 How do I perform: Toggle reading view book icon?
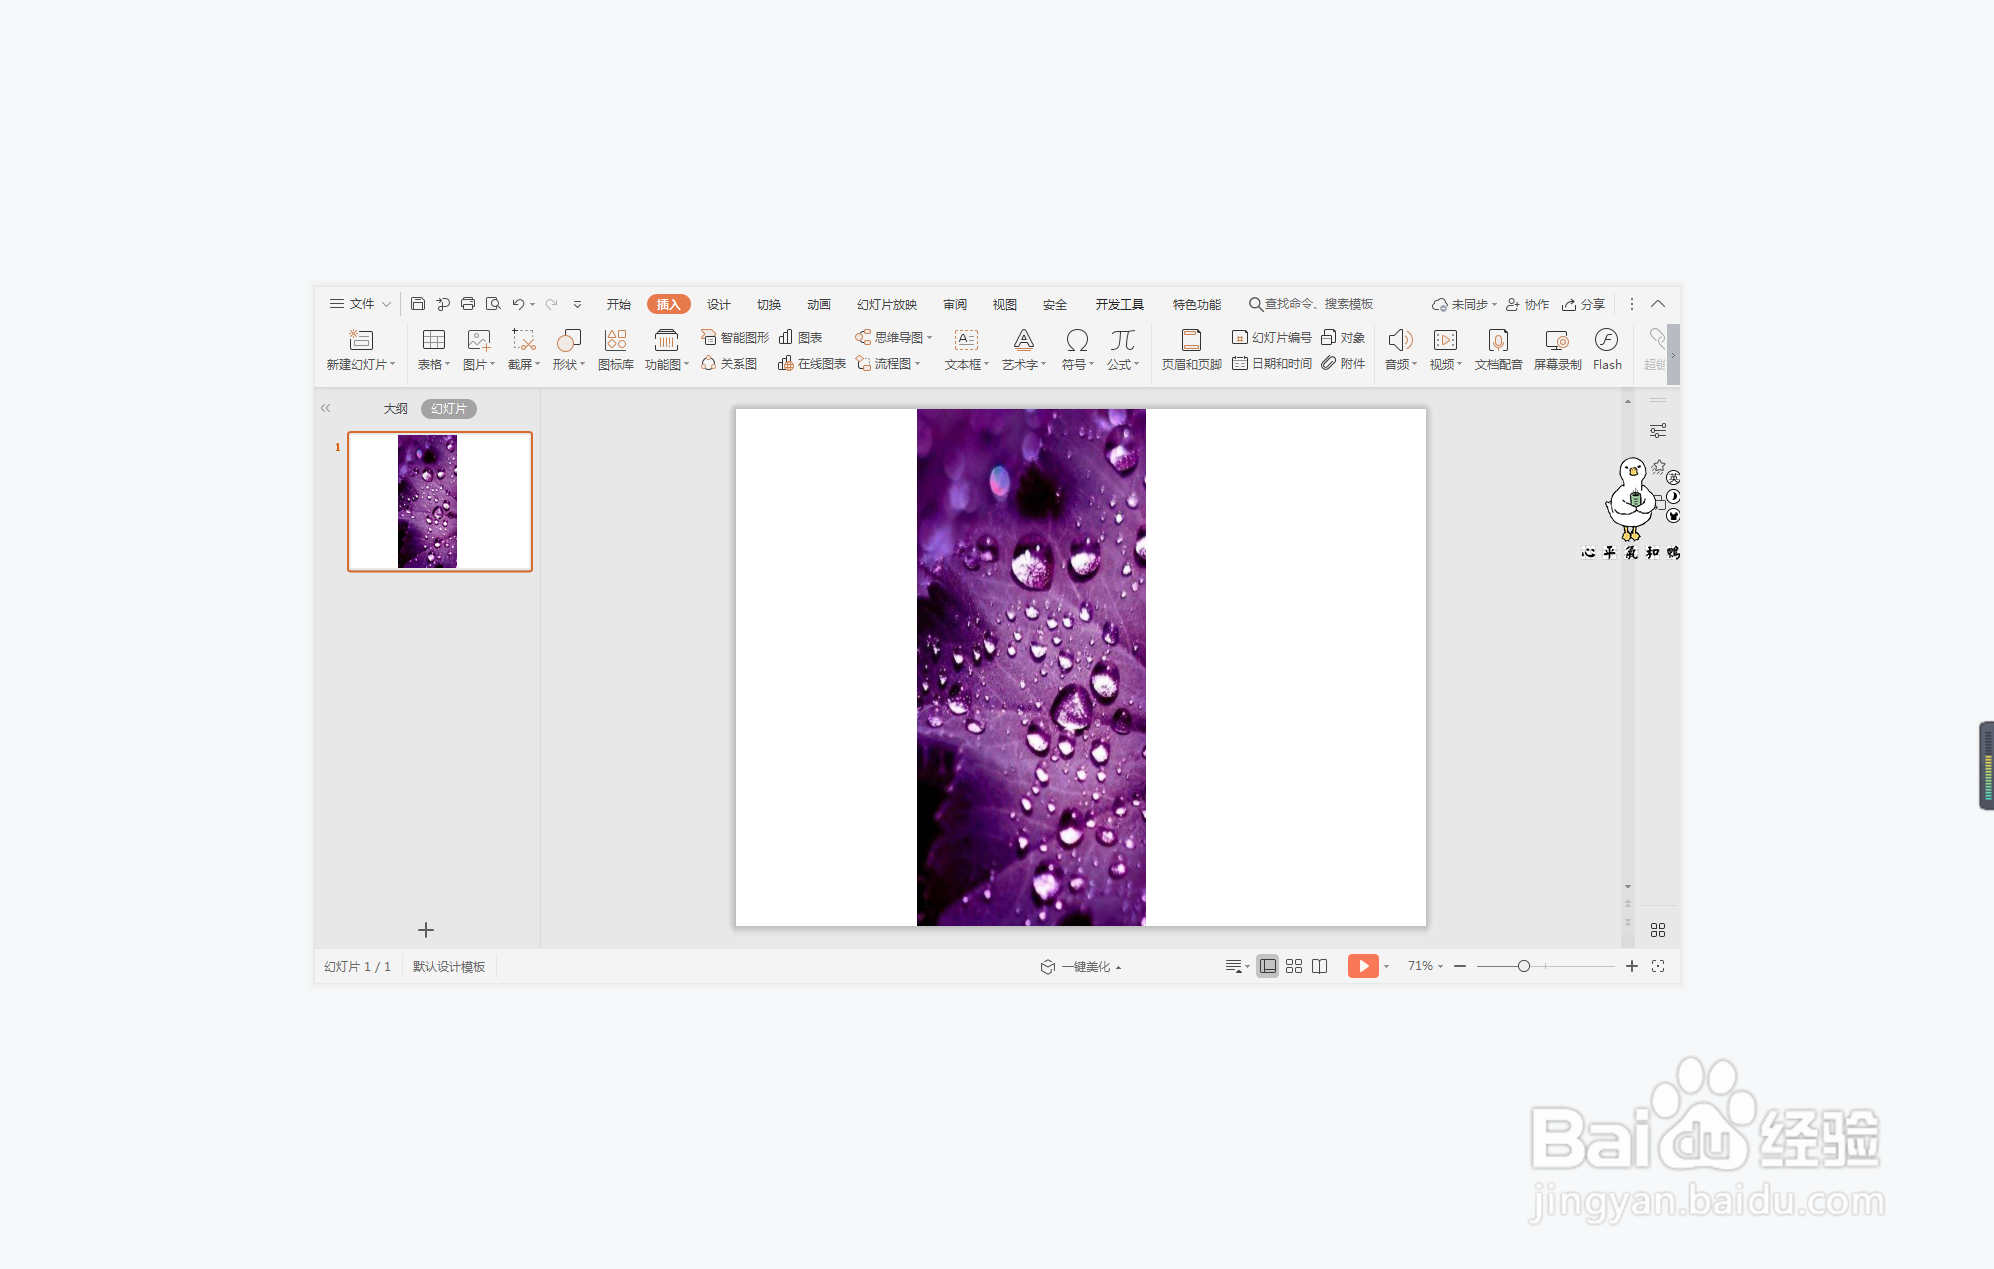[1320, 966]
